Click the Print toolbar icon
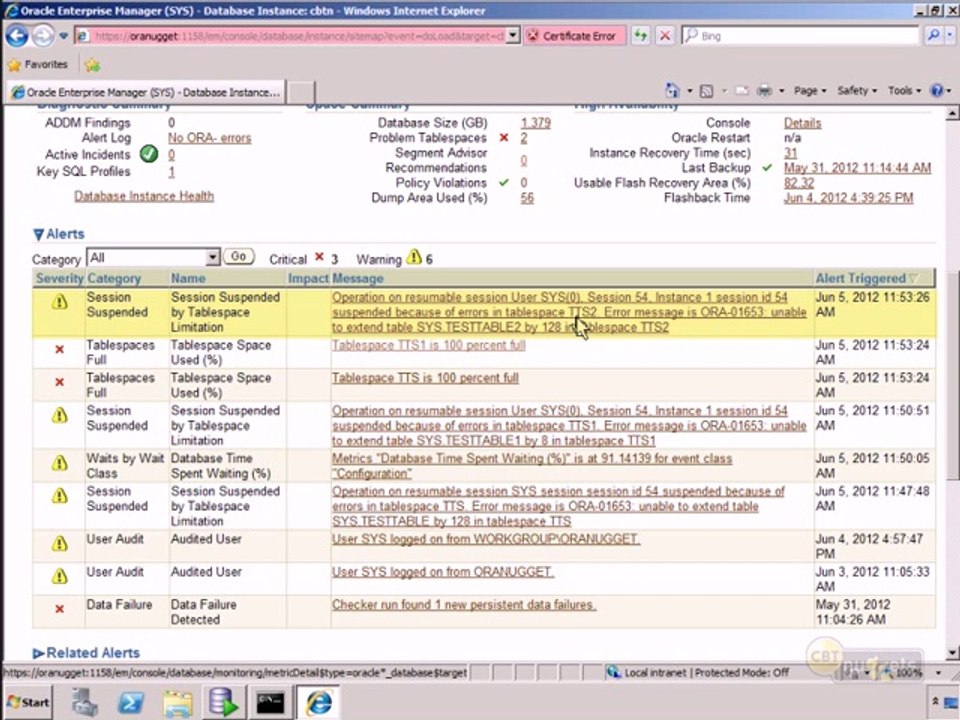Image resolution: width=960 pixels, height=720 pixels. (x=764, y=91)
